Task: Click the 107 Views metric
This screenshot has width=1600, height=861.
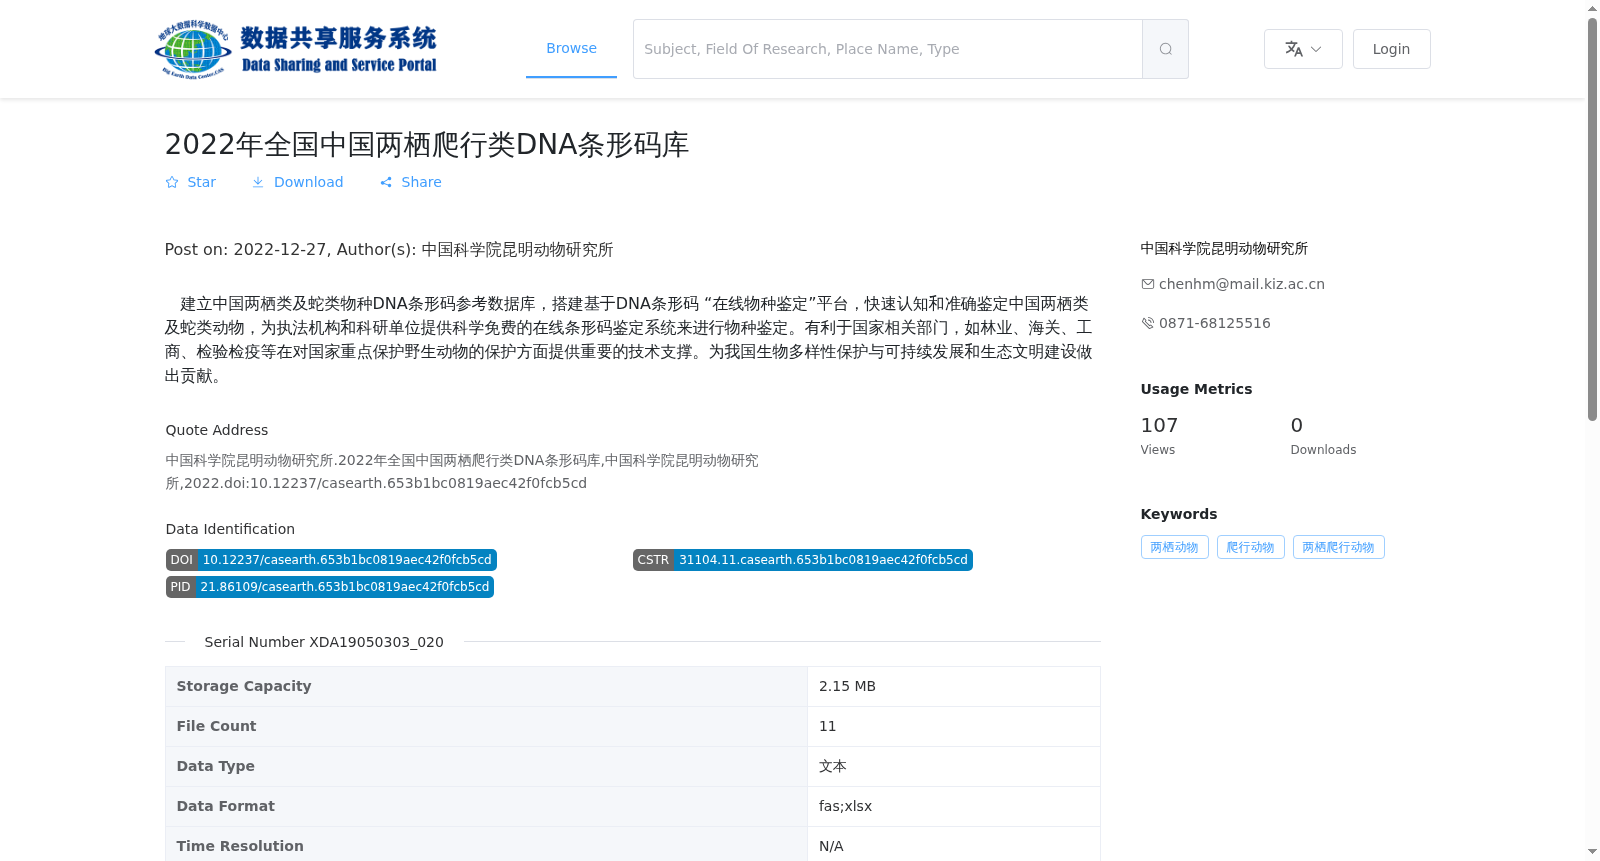Action: pos(1159,436)
